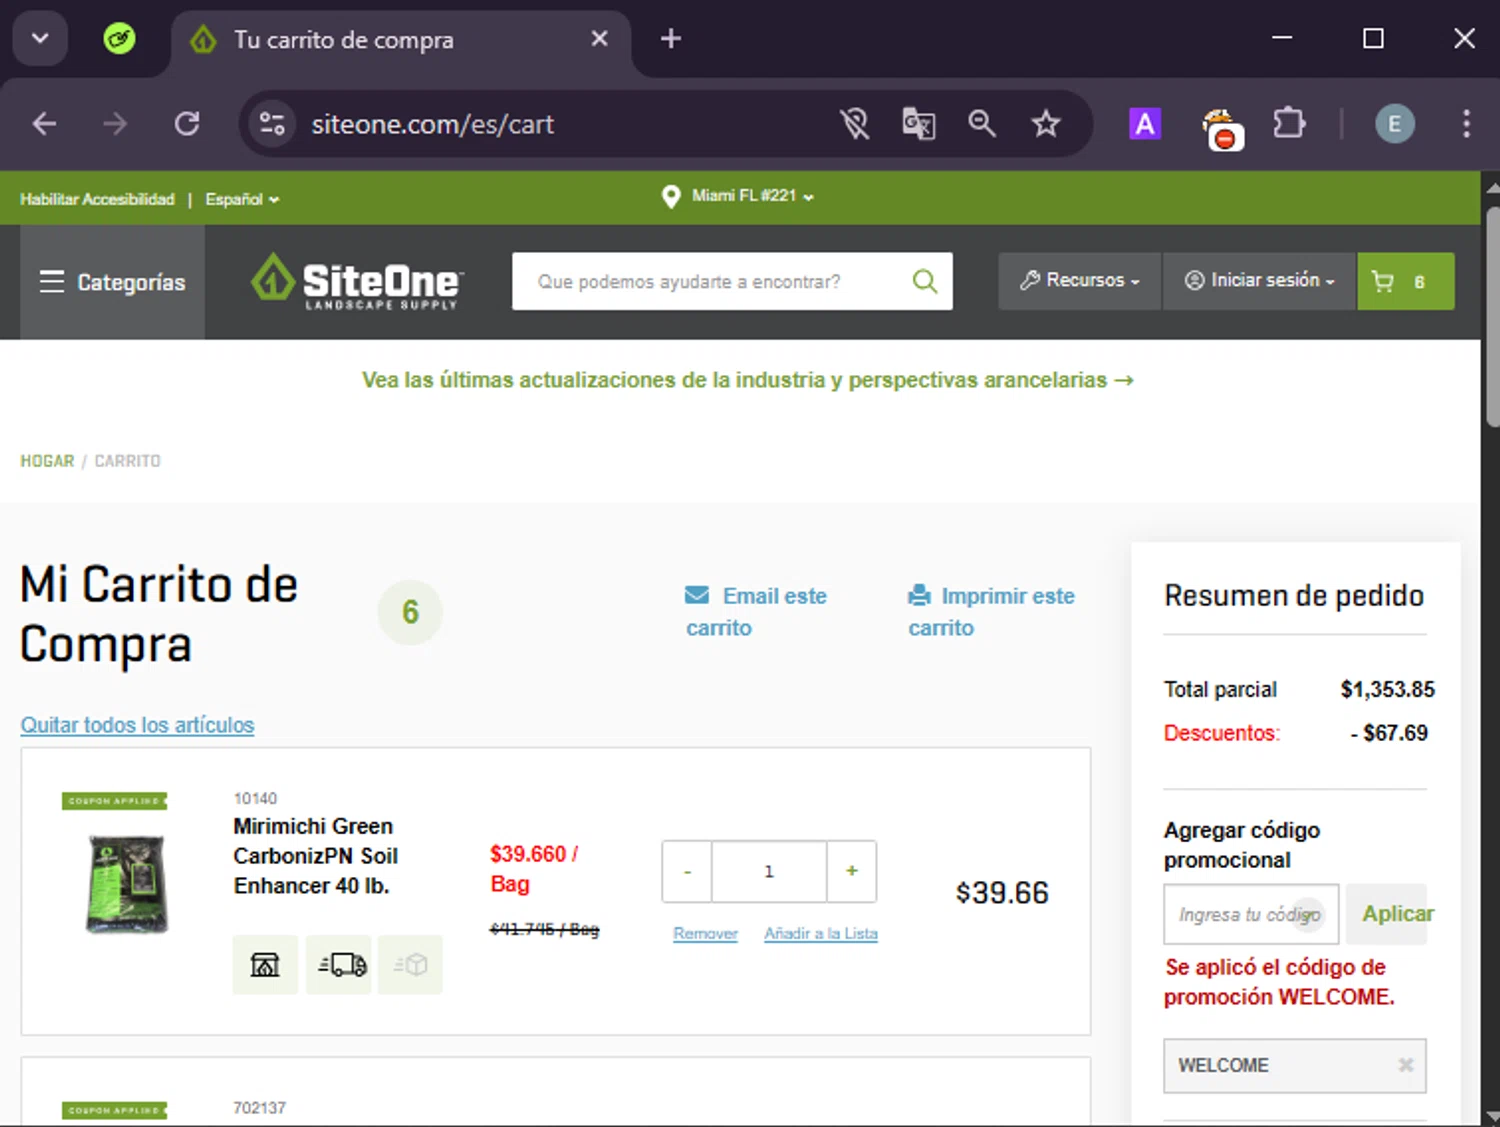Click the '- $67.69' discount value

click(1389, 733)
